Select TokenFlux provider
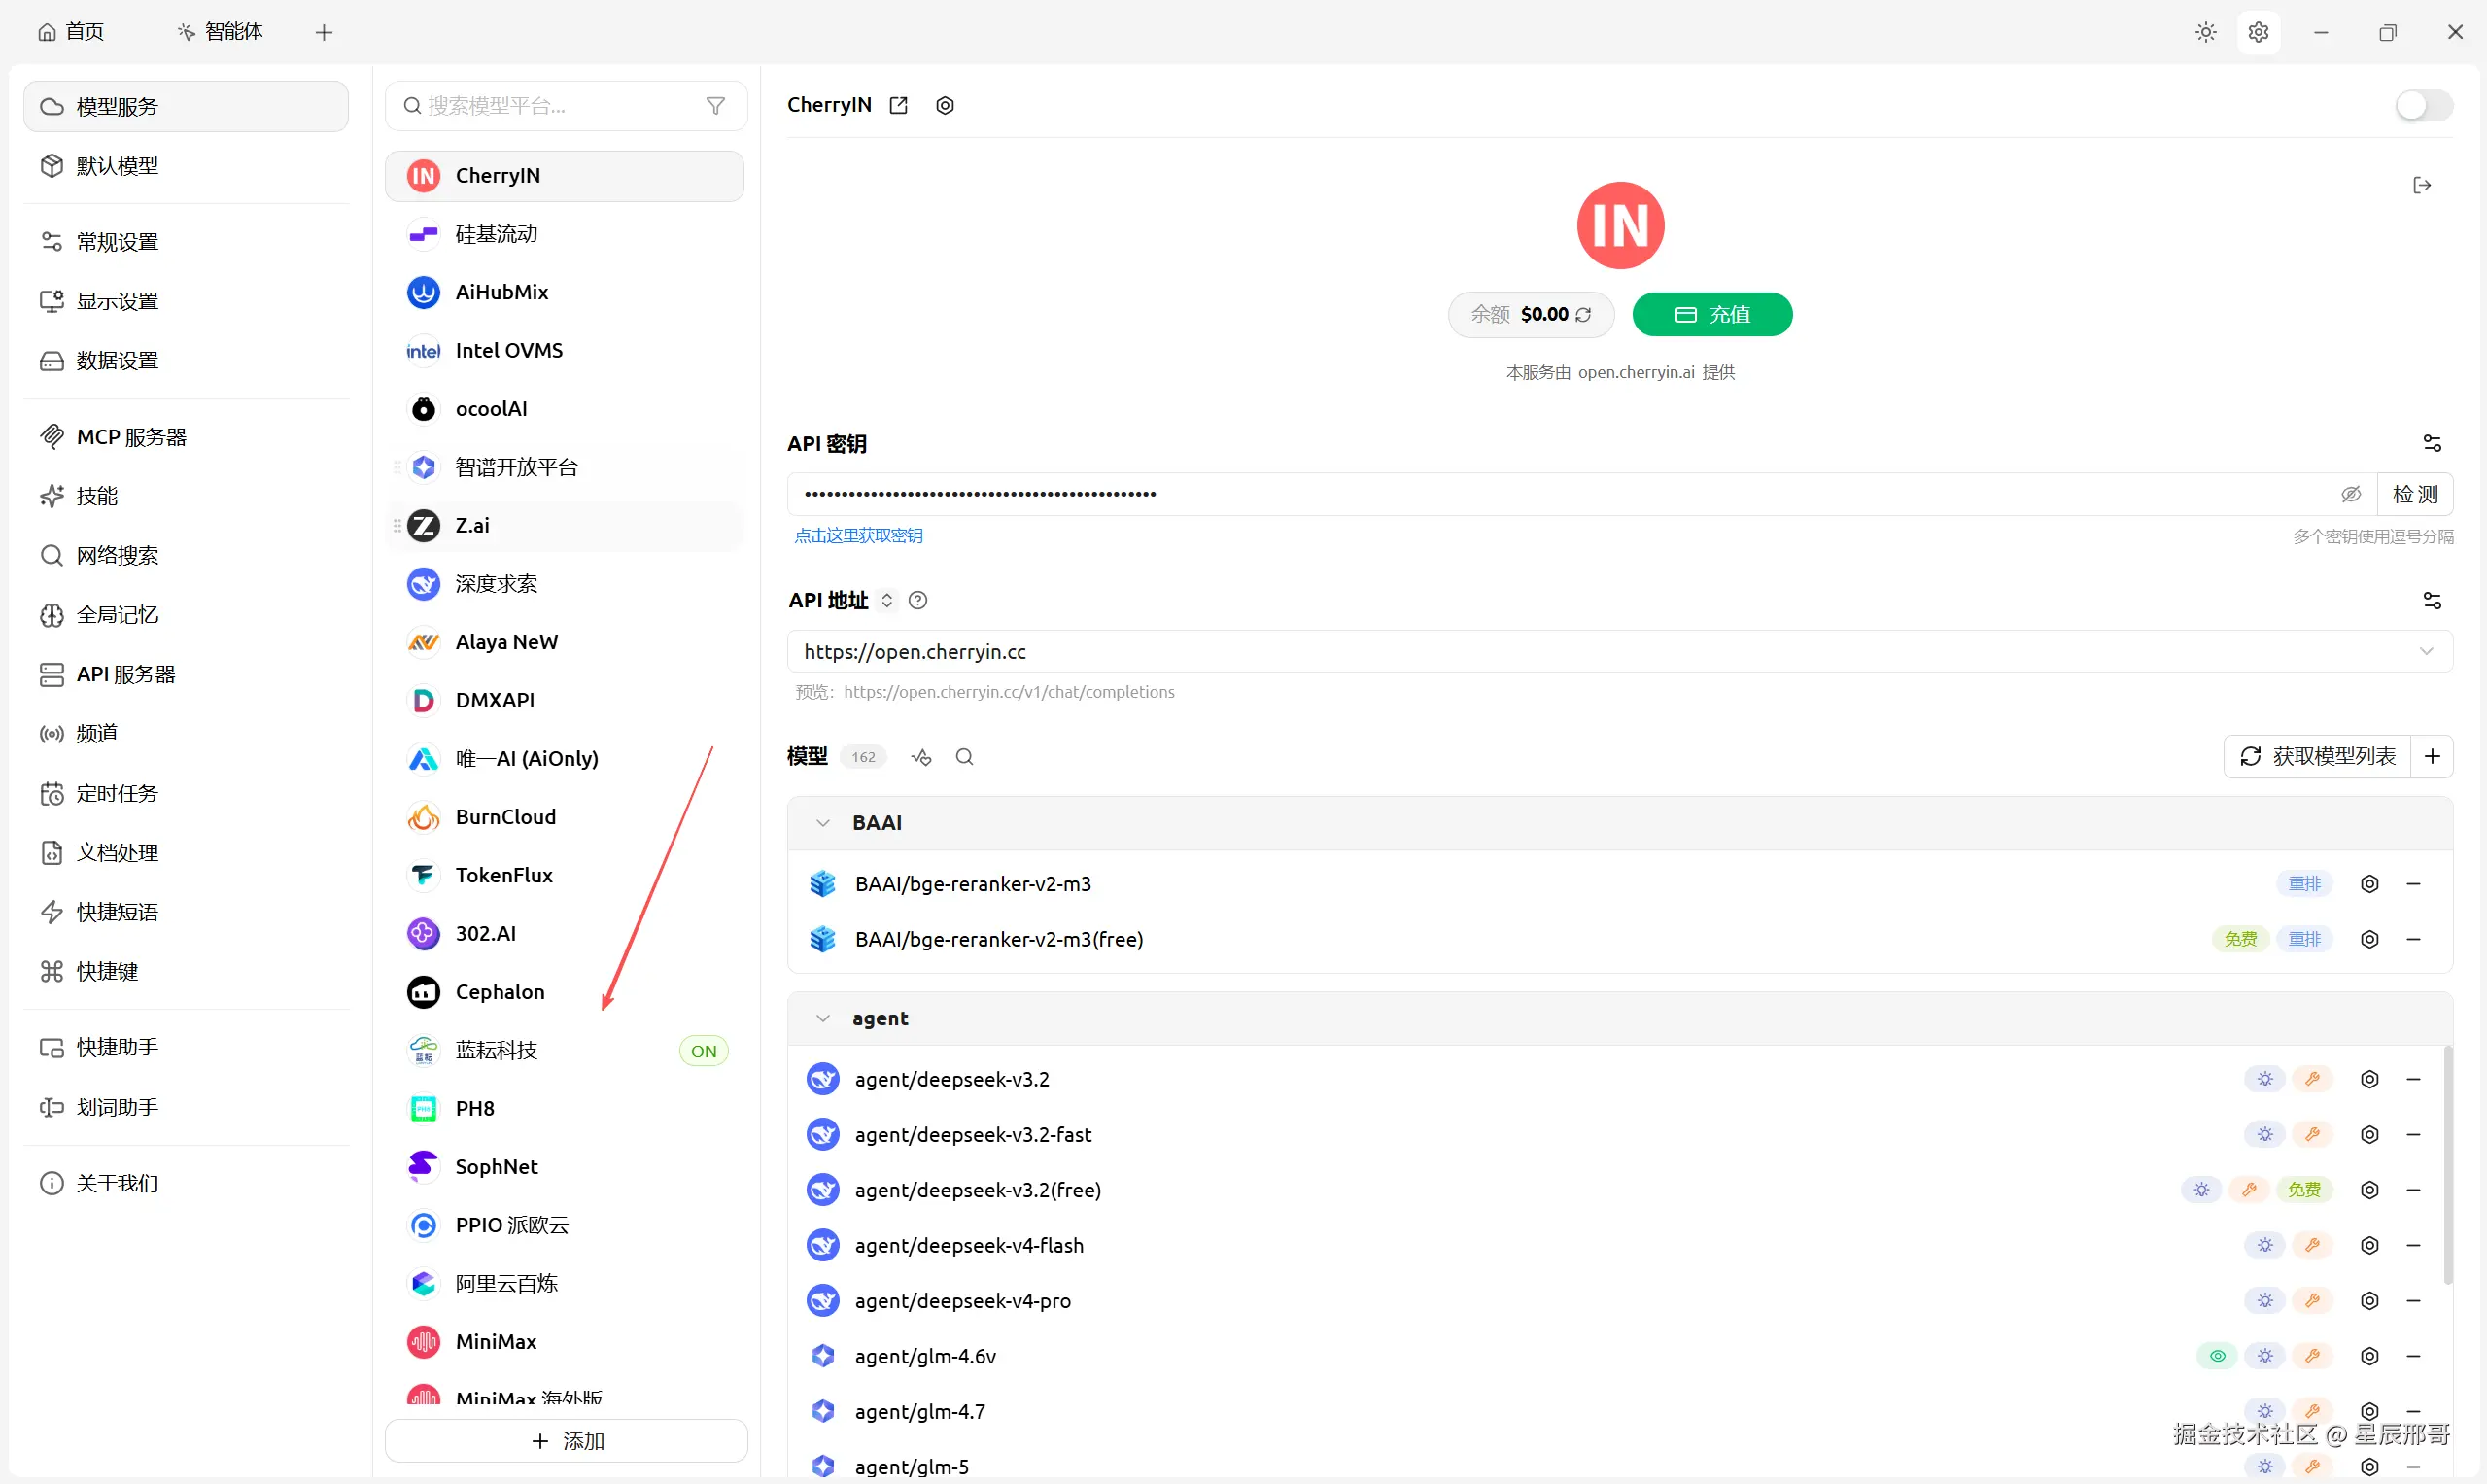Screen dimensions: 2487x1484 coord(565,876)
